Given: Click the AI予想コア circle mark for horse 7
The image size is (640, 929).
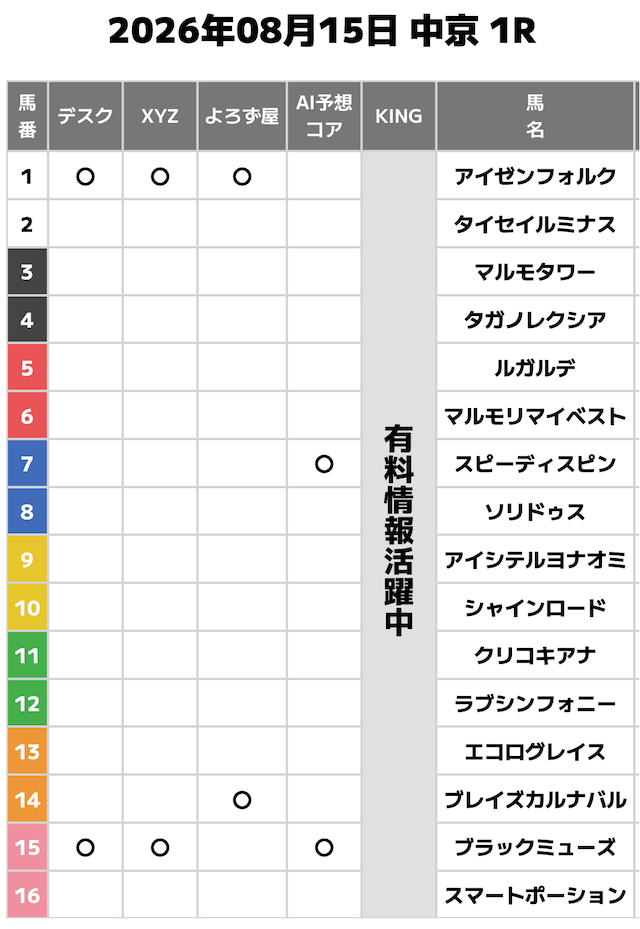Looking at the screenshot, I should click(324, 464).
